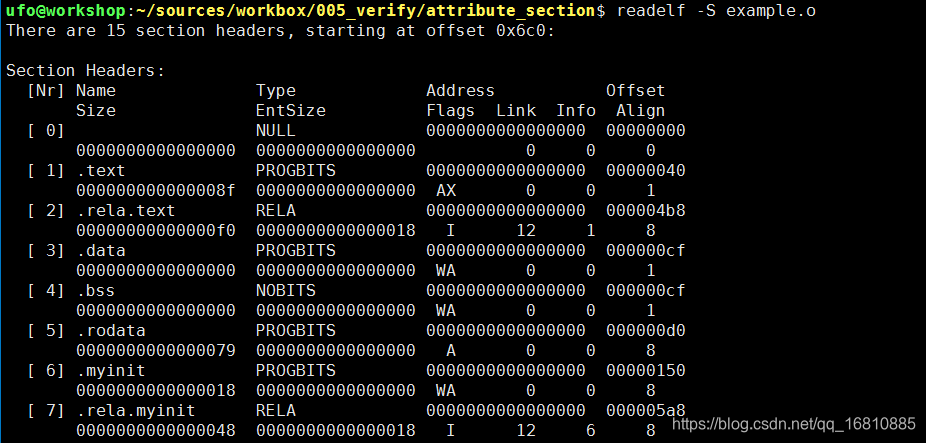Click the PROGBITS type of .myinit

pyautogui.click(x=295, y=370)
